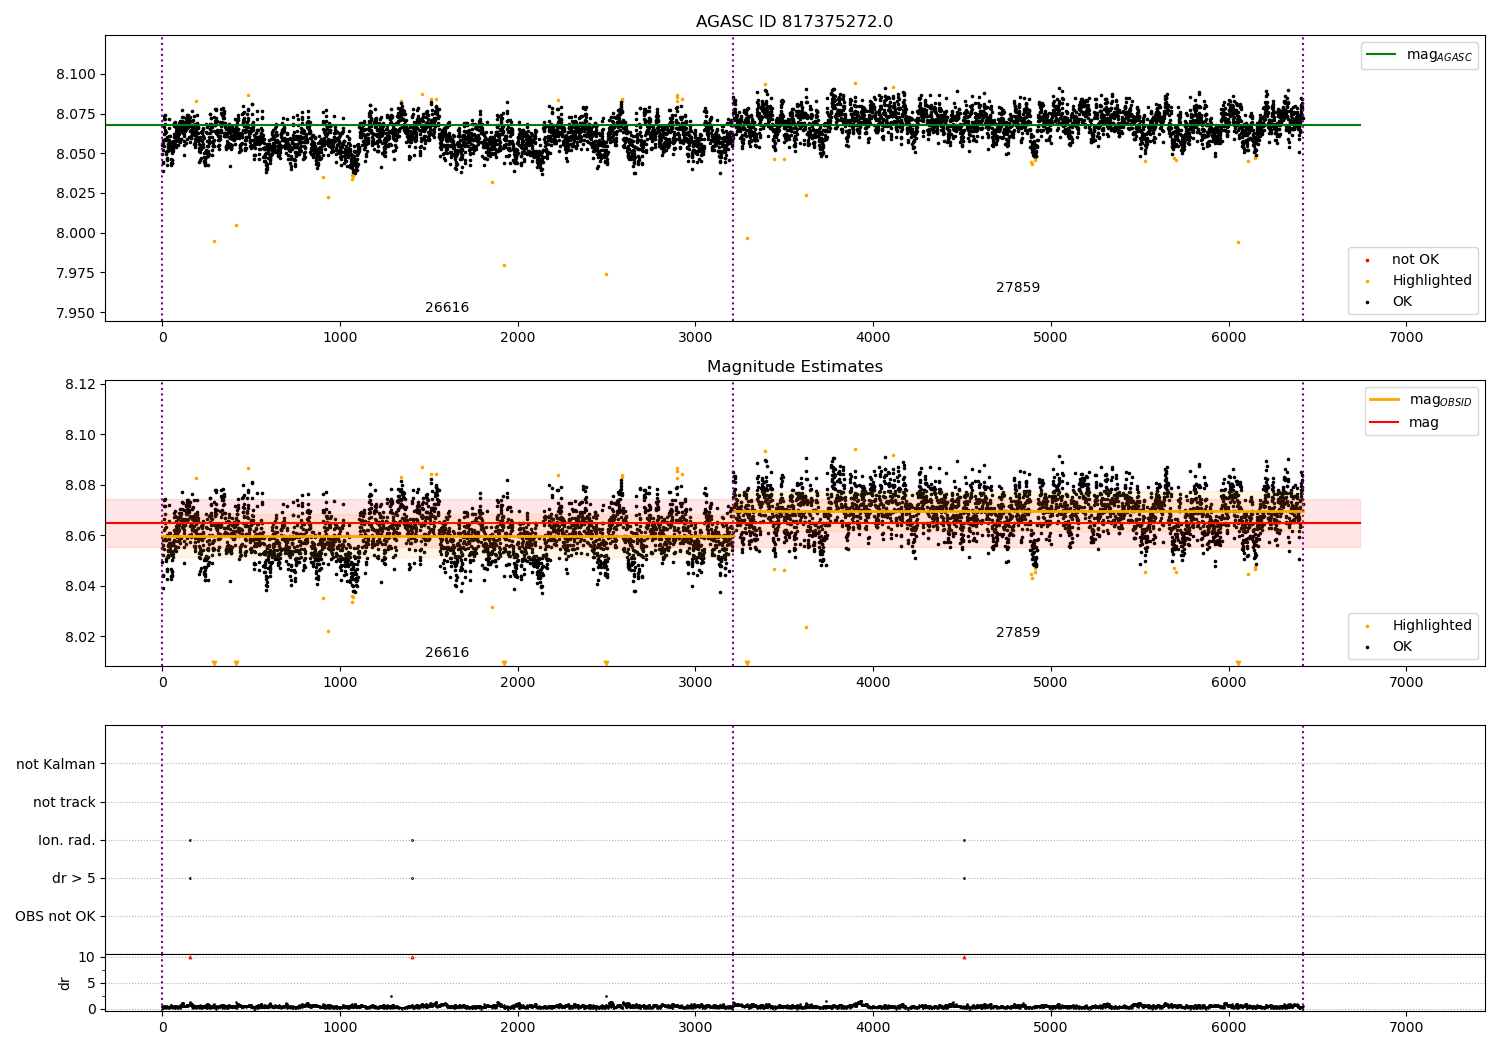This screenshot has height=1050, width=1500.
Task: Click the 'not Kalman' row label
Action: click(56, 764)
